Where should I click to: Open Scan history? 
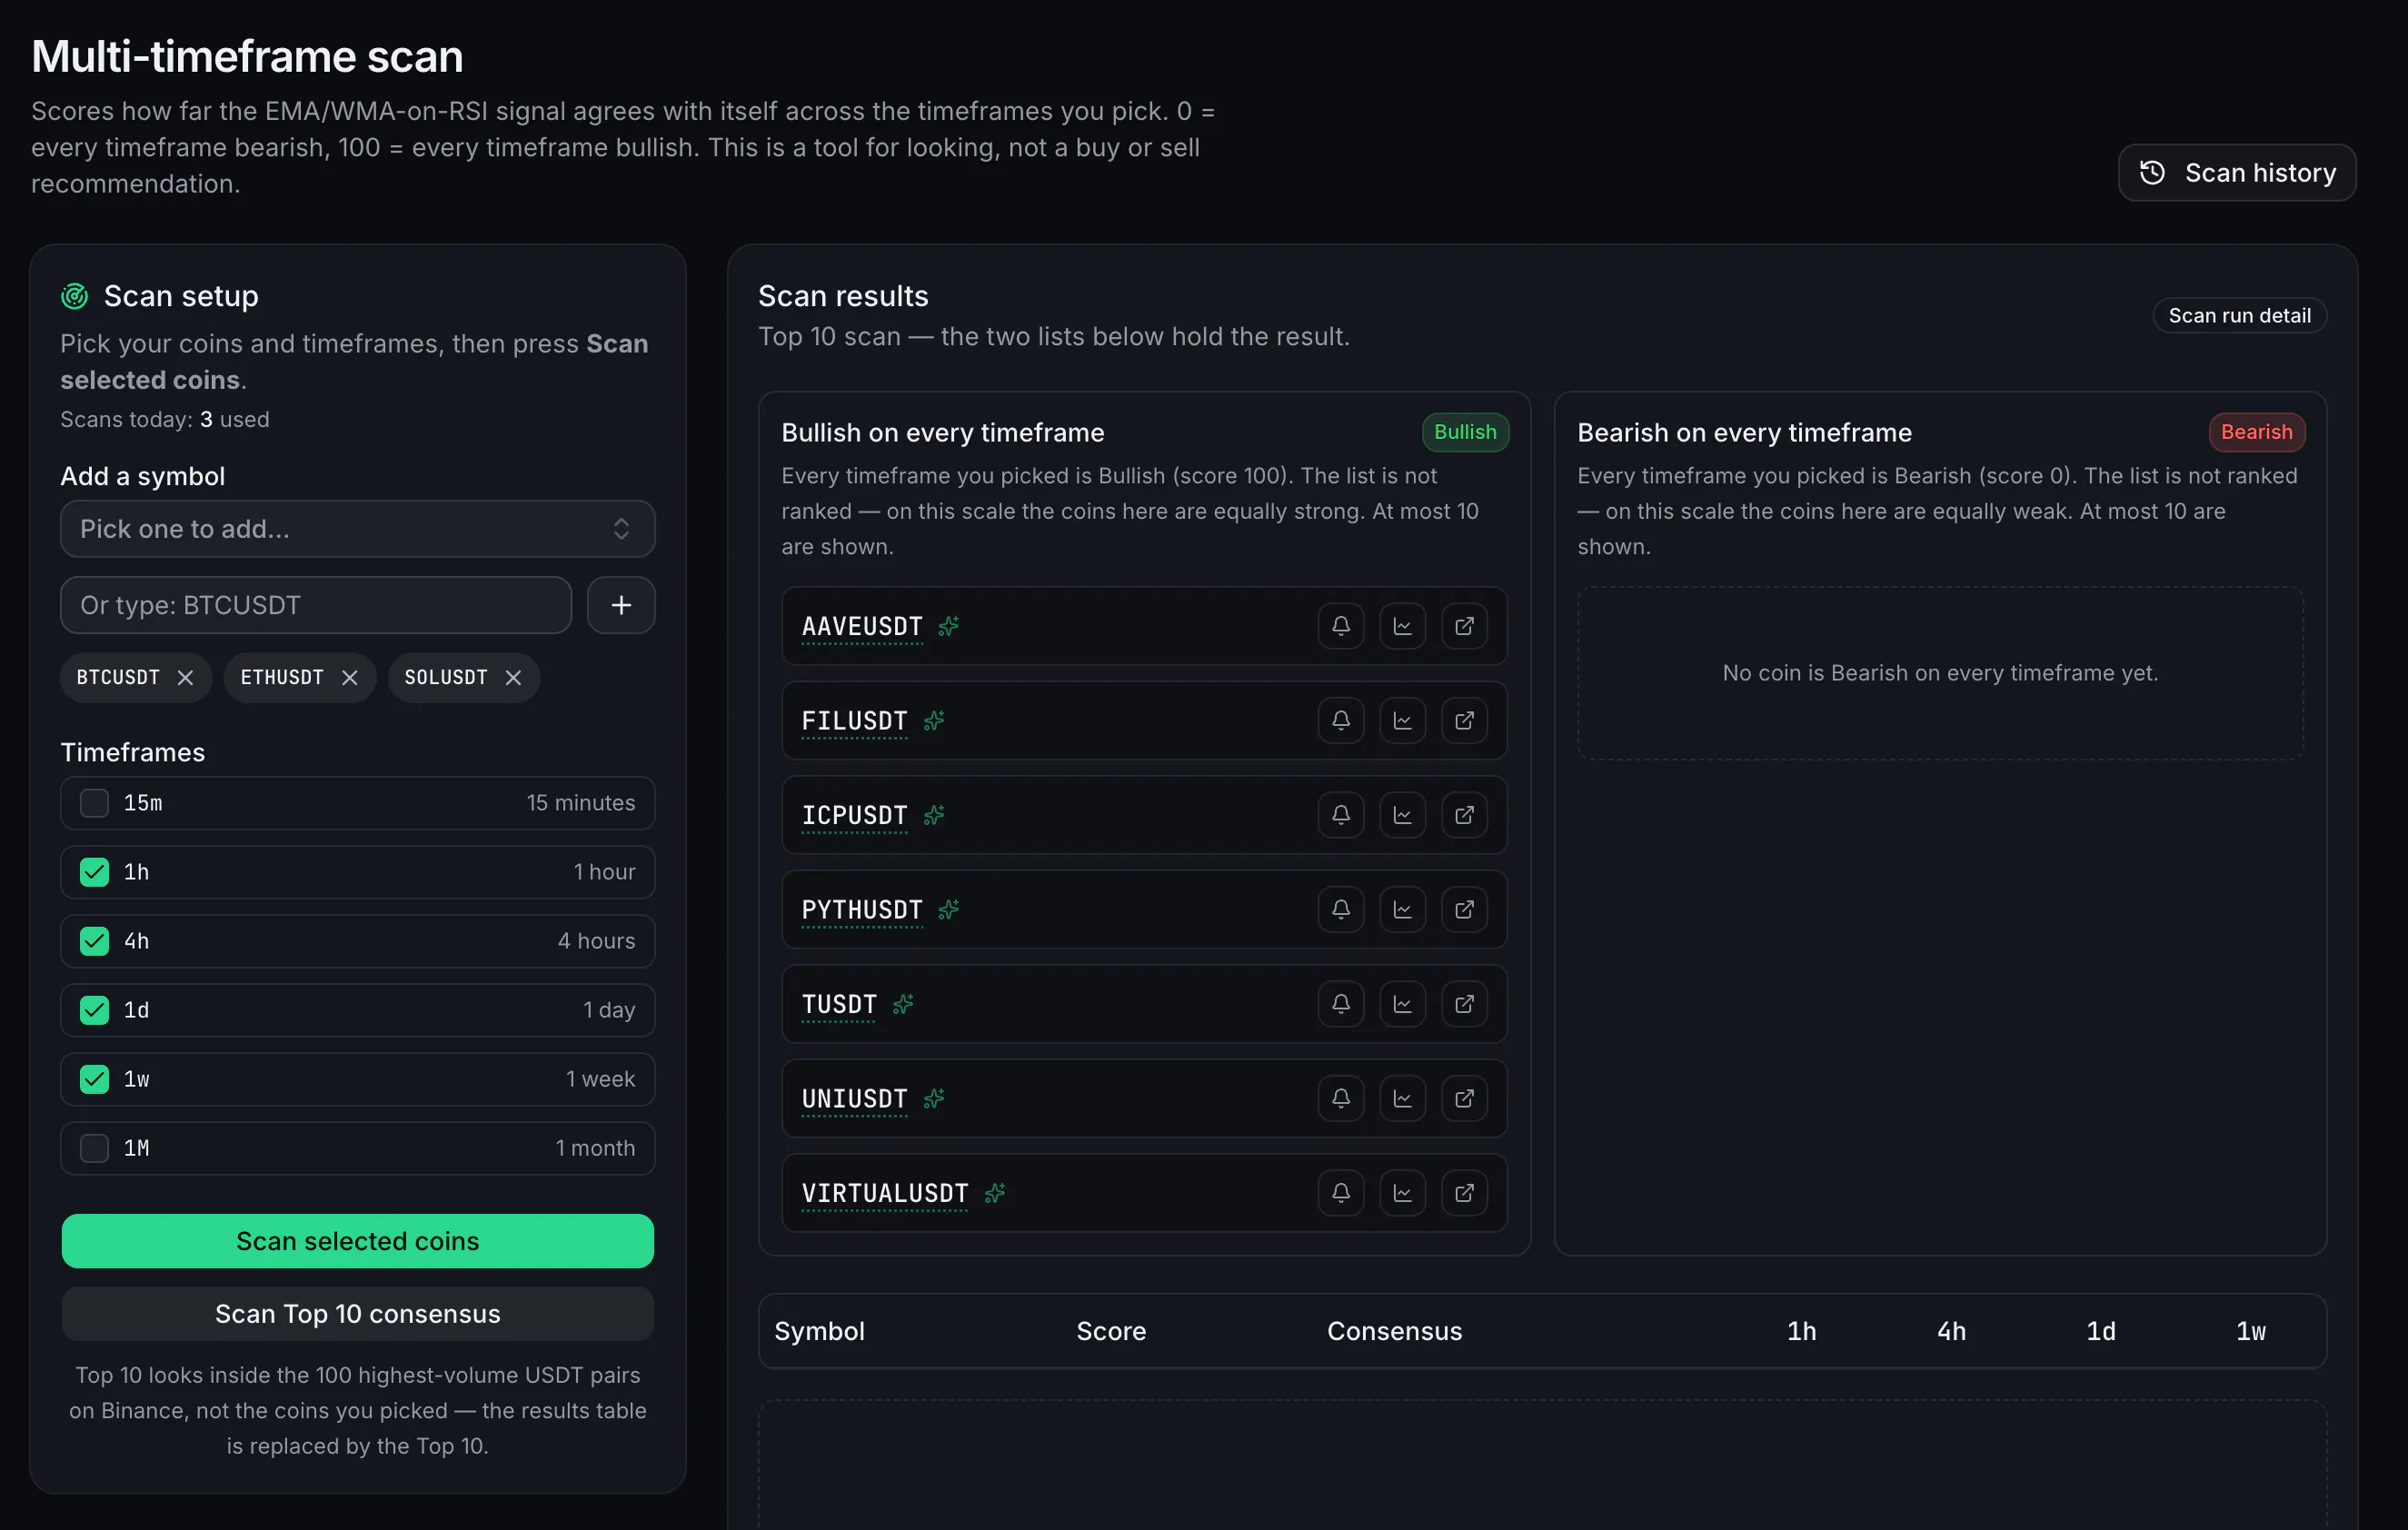[2237, 173]
